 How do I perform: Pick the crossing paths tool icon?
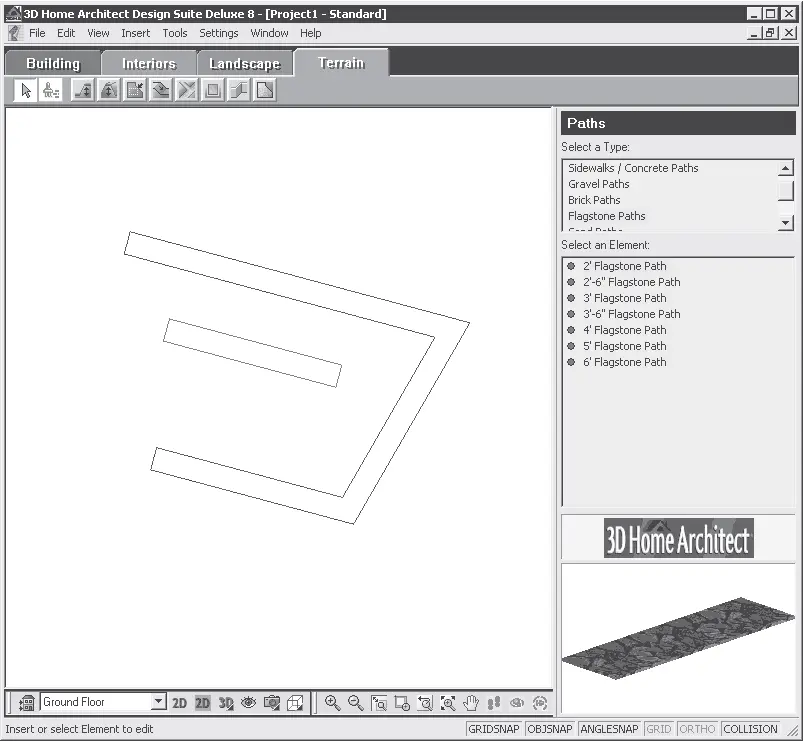(x=187, y=91)
